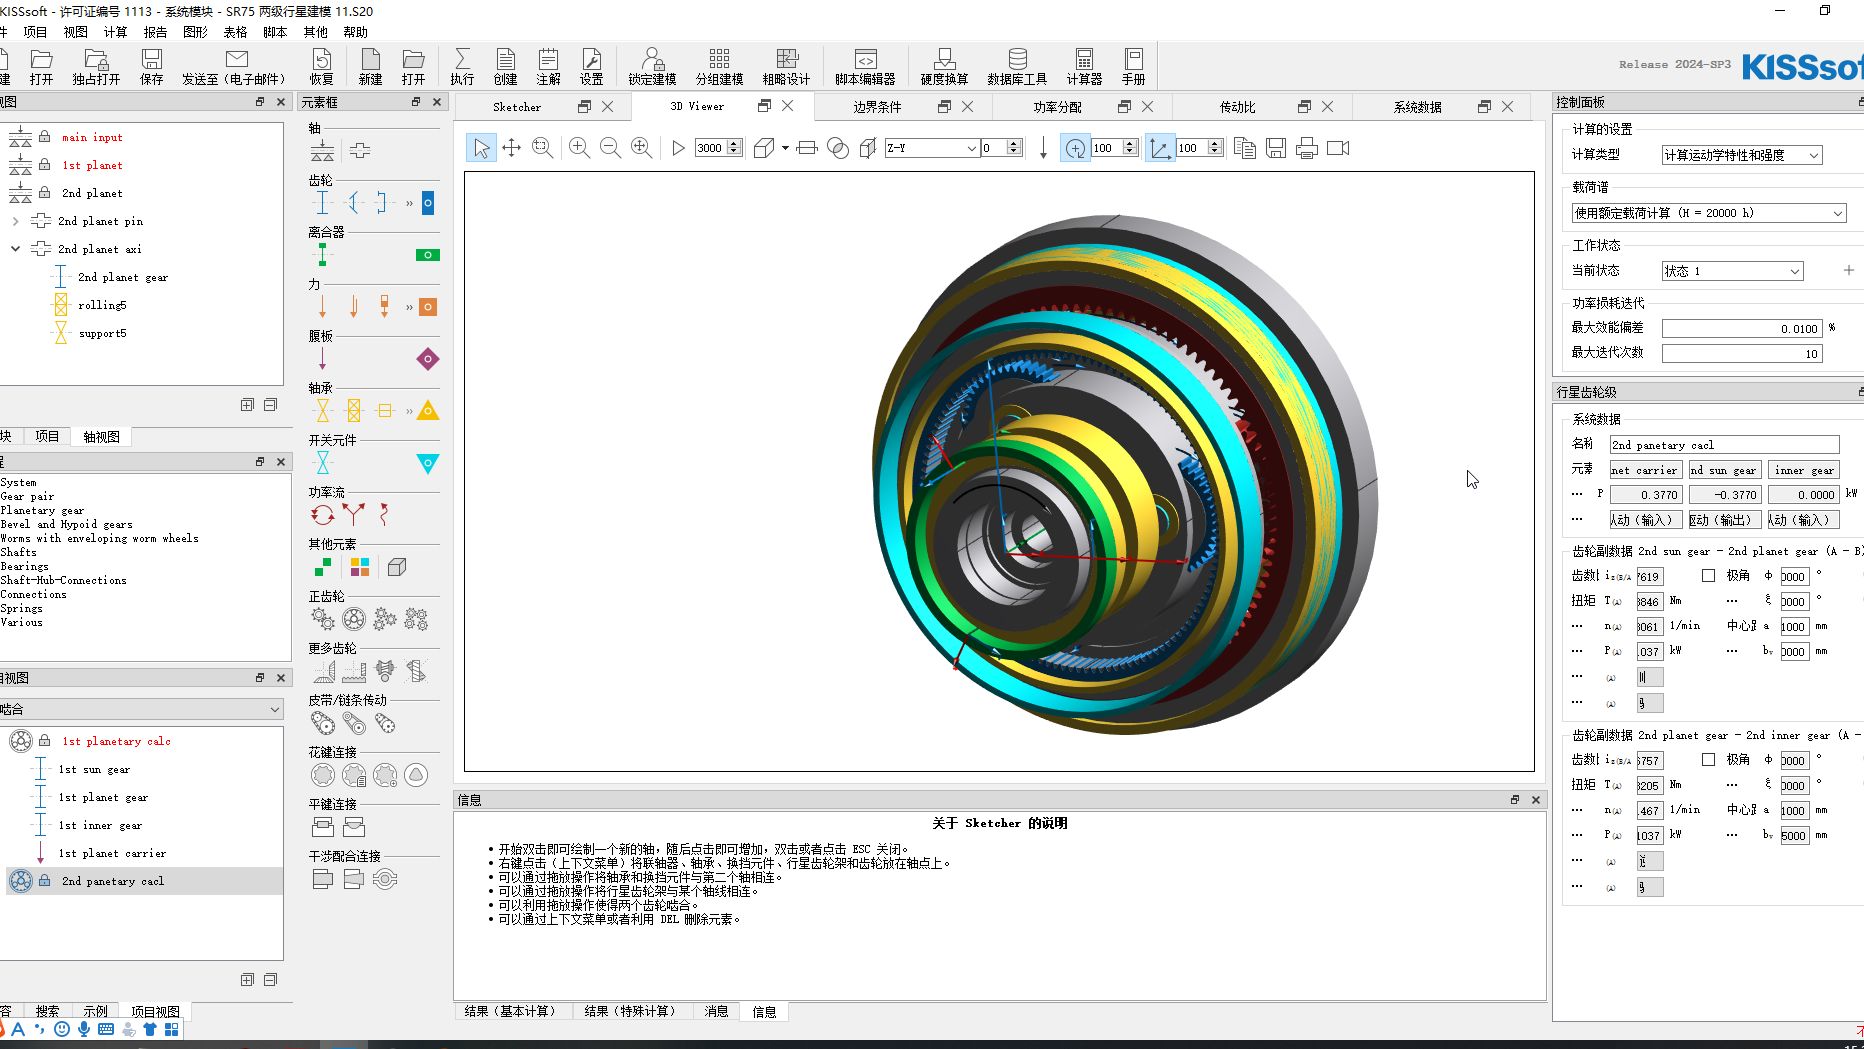1864x1049 pixels.
Task: Save the project with 保存 icon
Action: [152, 66]
